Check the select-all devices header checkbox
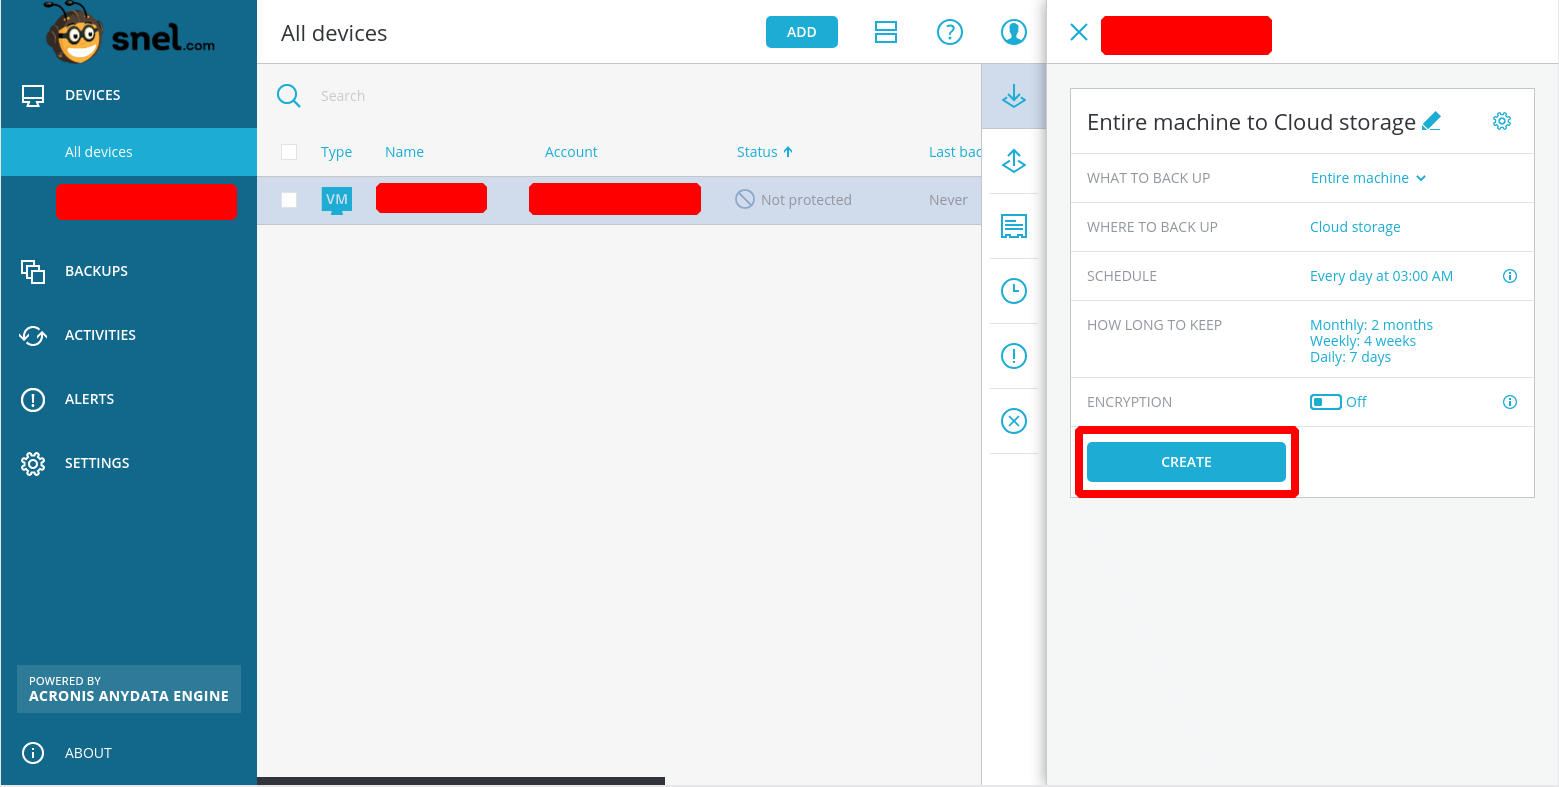Viewport: 1559px width, 787px height. [289, 152]
